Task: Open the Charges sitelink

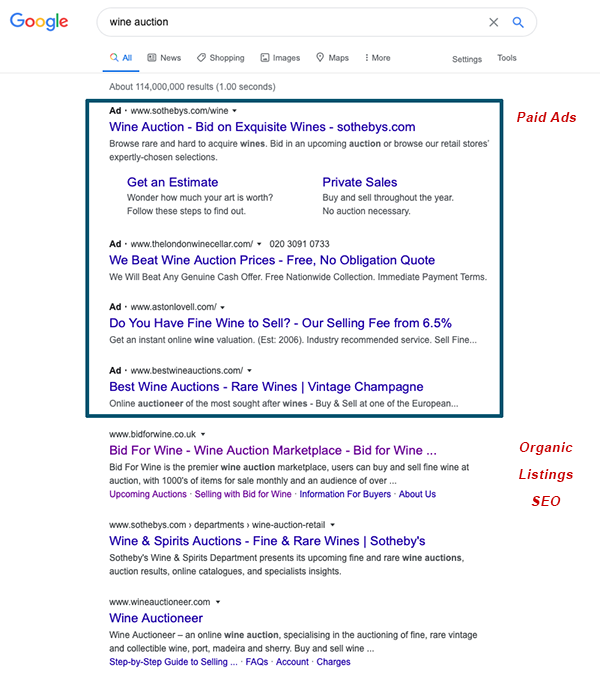Action: pyautogui.click(x=334, y=662)
